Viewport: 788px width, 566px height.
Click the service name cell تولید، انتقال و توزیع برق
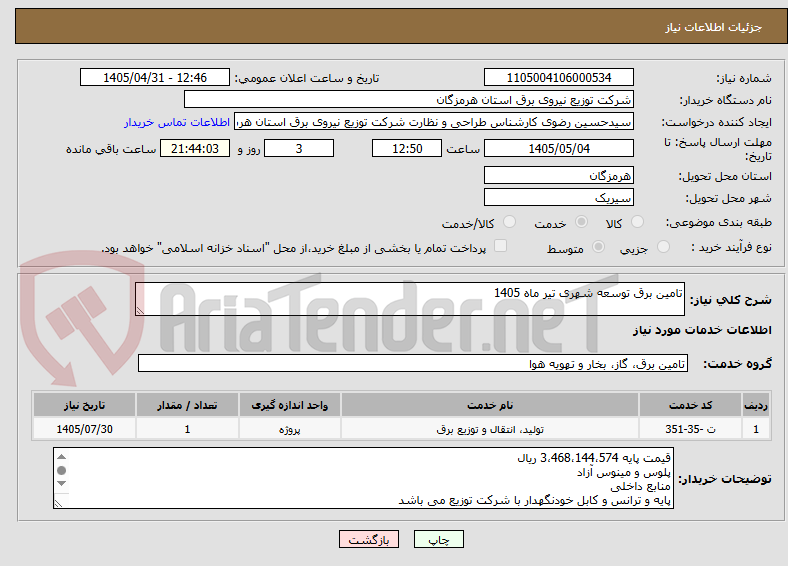coord(490,429)
